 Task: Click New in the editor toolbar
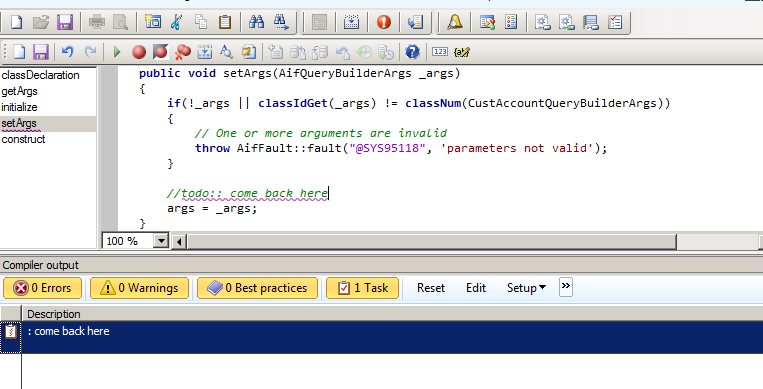tap(19, 52)
